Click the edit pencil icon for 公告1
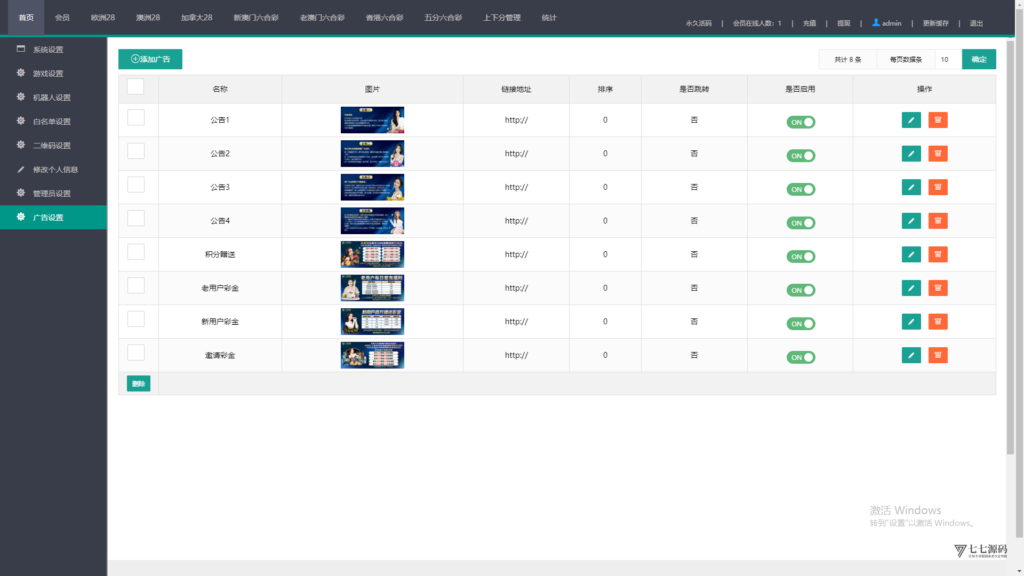Viewport: 1024px width, 576px height. click(x=911, y=120)
